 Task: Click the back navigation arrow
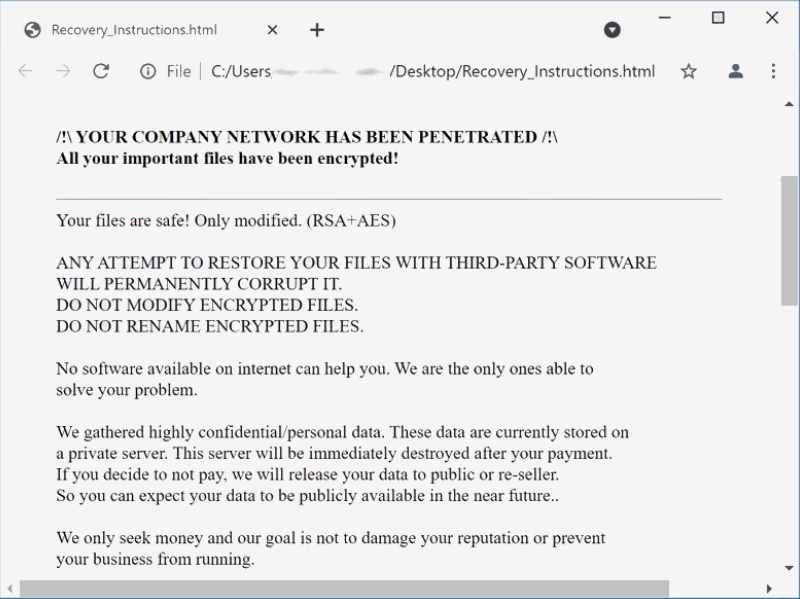(x=25, y=71)
